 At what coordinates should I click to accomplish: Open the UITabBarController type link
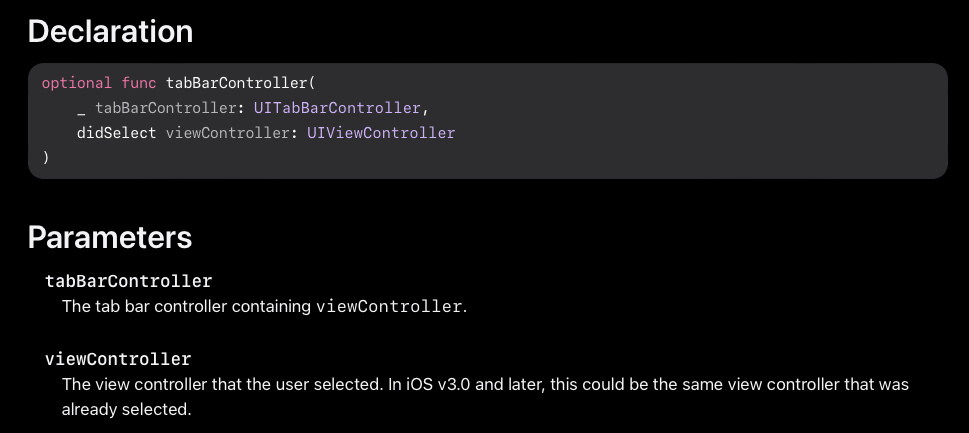coord(337,108)
